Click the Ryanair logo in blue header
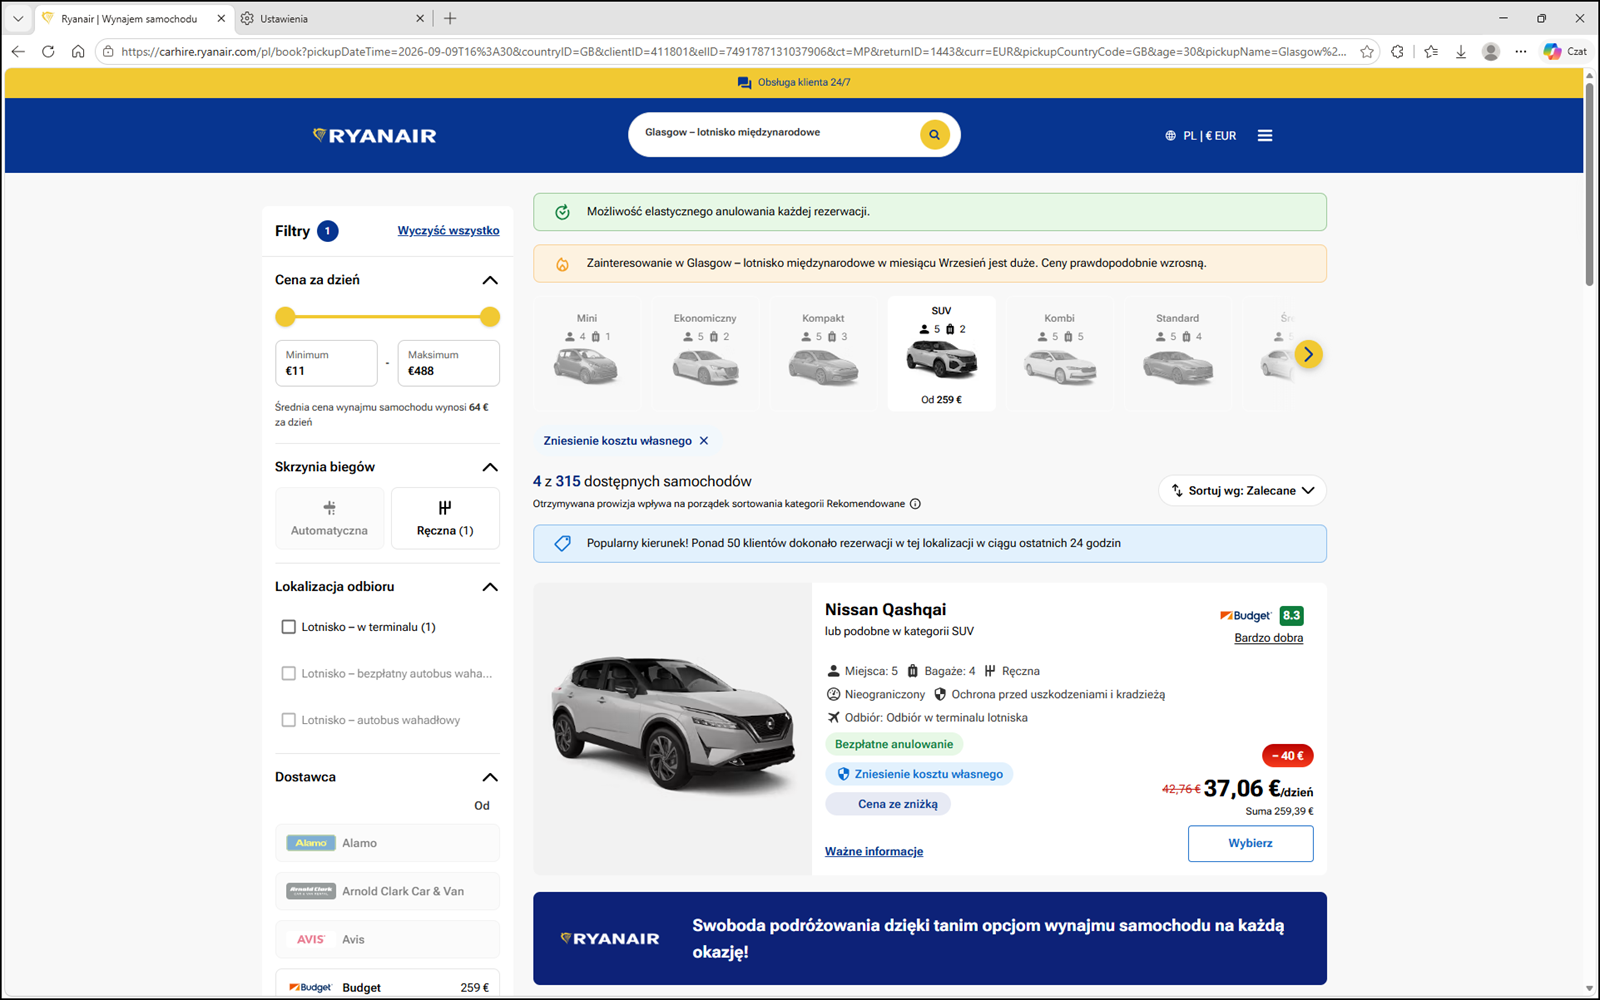 (x=374, y=135)
